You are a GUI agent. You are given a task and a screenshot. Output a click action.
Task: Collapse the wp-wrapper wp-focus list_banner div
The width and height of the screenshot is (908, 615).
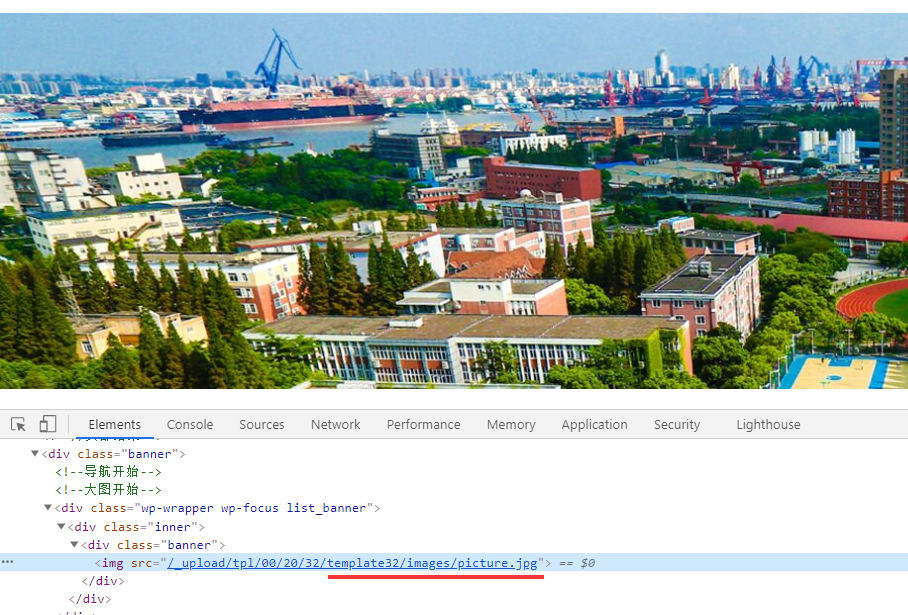(x=48, y=508)
